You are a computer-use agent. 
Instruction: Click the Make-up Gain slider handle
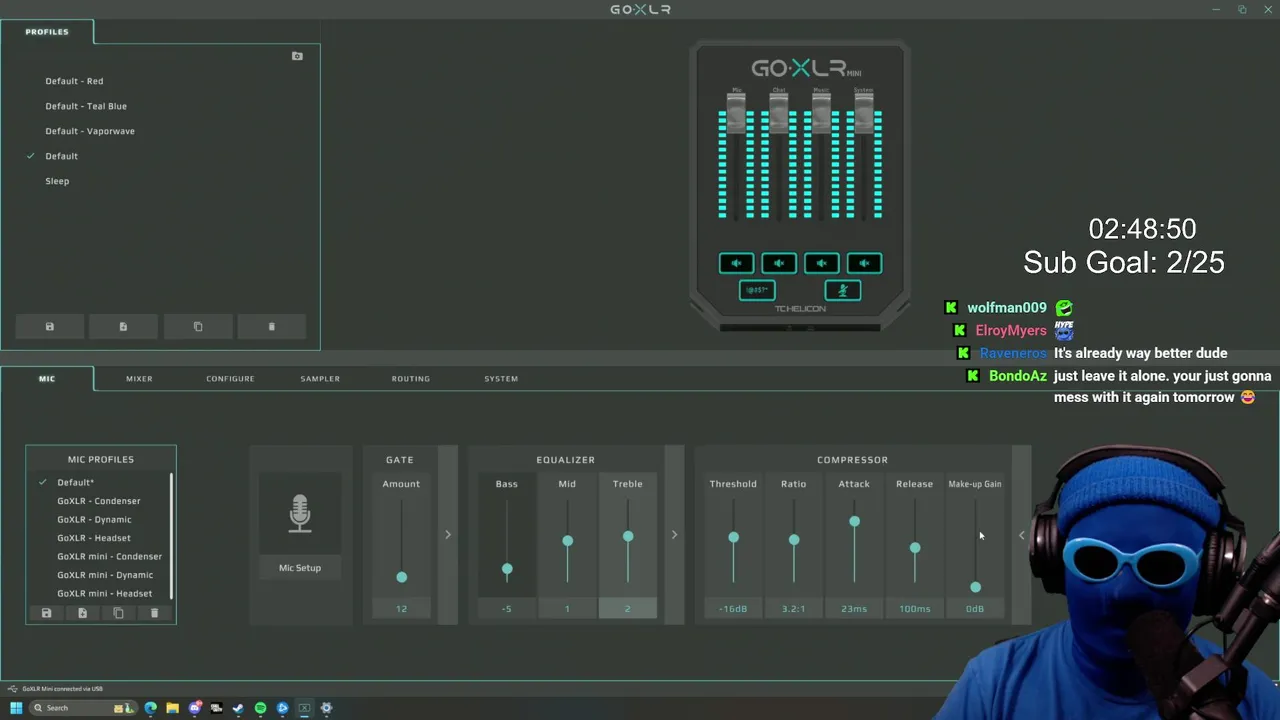pyautogui.click(x=975, y=587)
